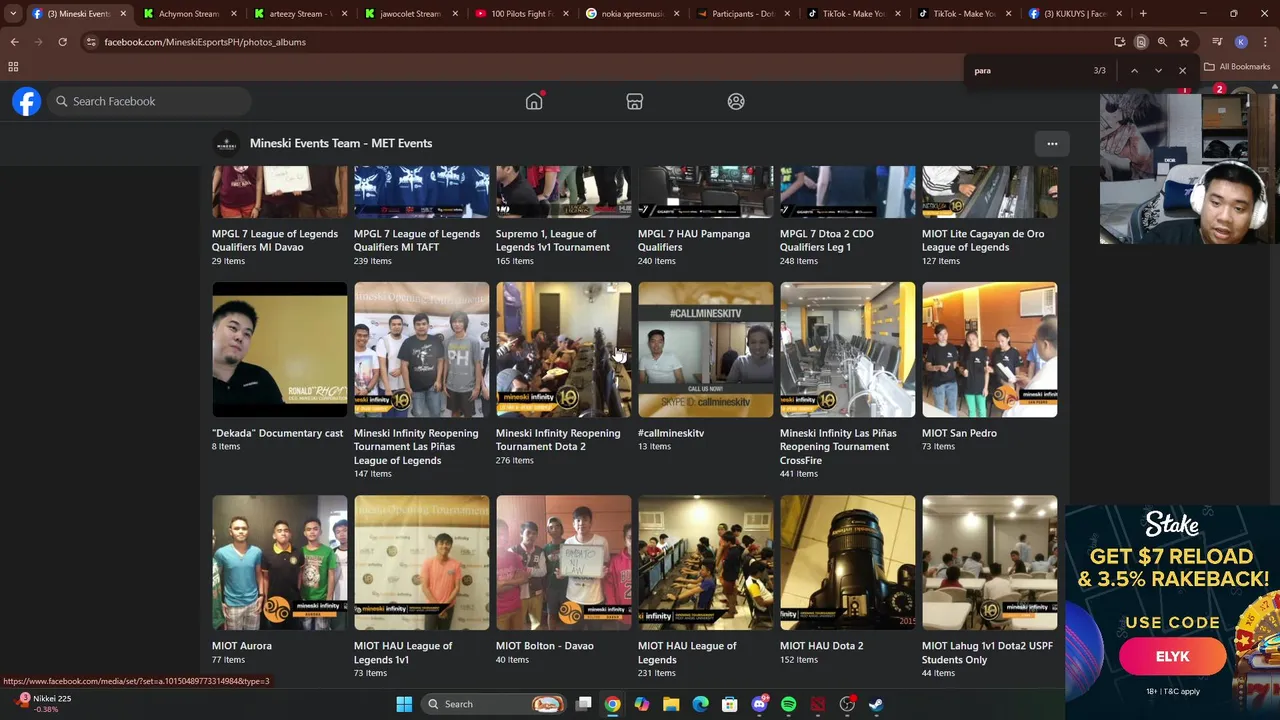Open MIOT Bolton - Davao album thumbnail
Viewport: 1280px width, 720px height.
click(x=564, y=562)
